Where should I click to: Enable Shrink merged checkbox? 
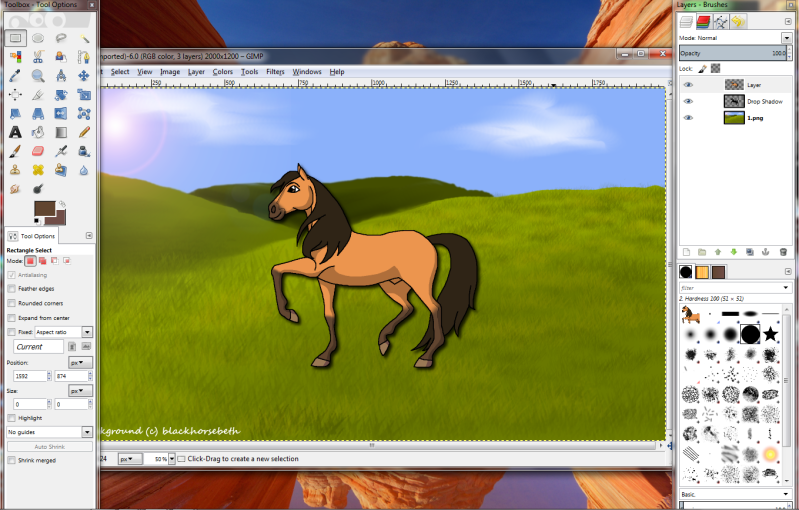[x=12, y=461]
